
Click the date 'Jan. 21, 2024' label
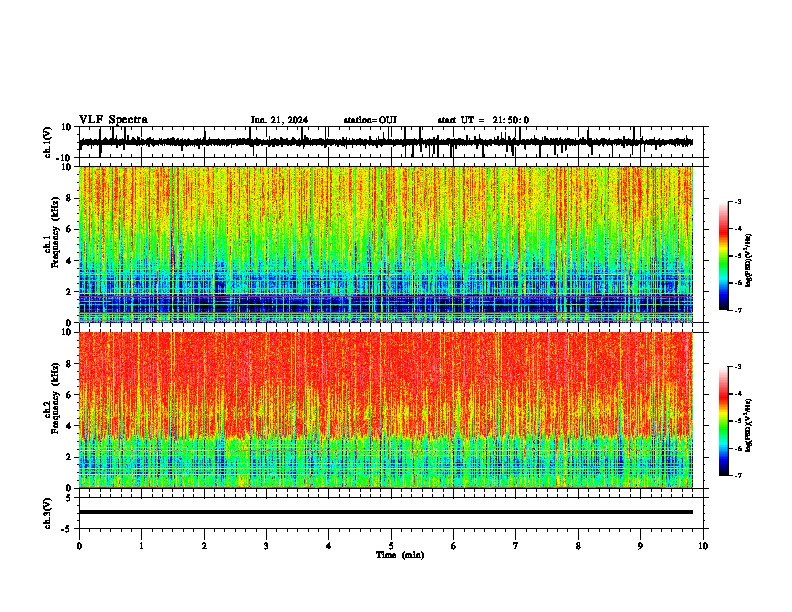click(279, 120)
